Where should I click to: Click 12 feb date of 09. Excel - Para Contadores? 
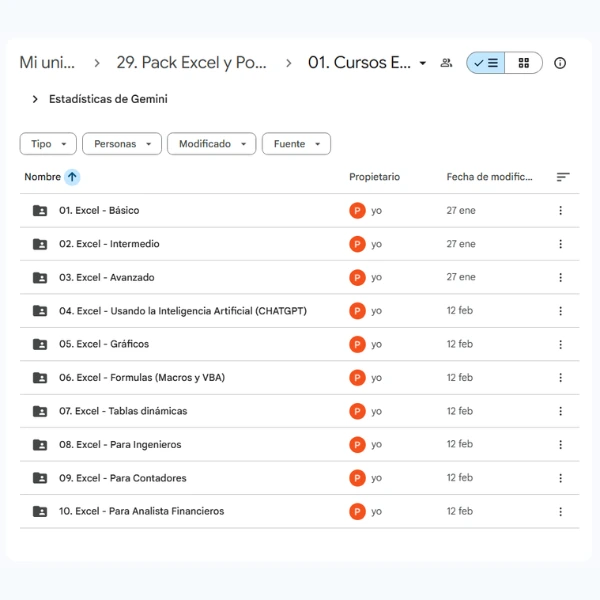coord(460,478)
